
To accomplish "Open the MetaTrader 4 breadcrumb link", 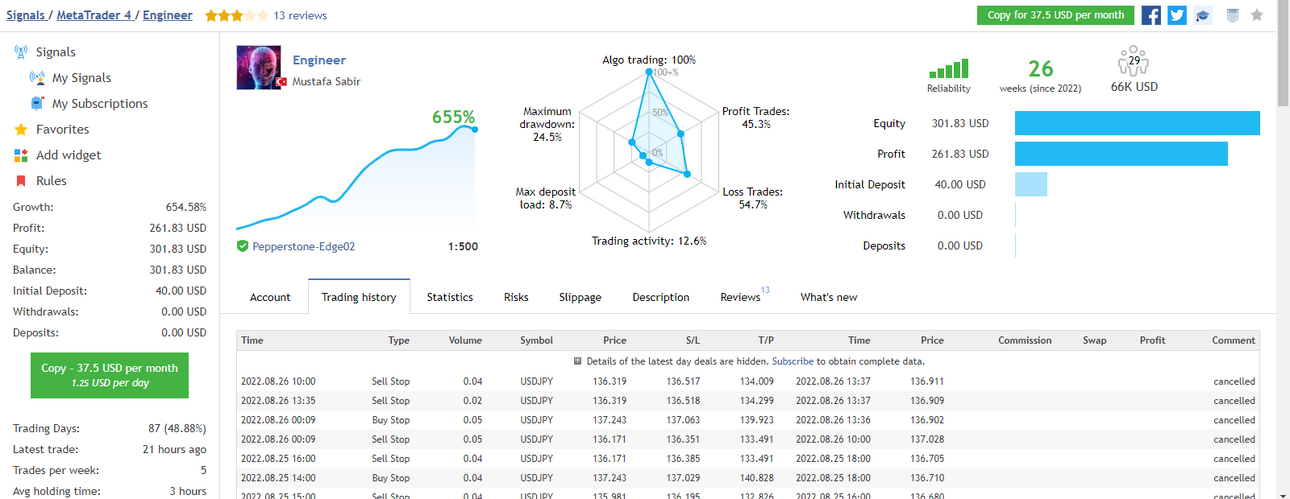I will pos(95,15).
